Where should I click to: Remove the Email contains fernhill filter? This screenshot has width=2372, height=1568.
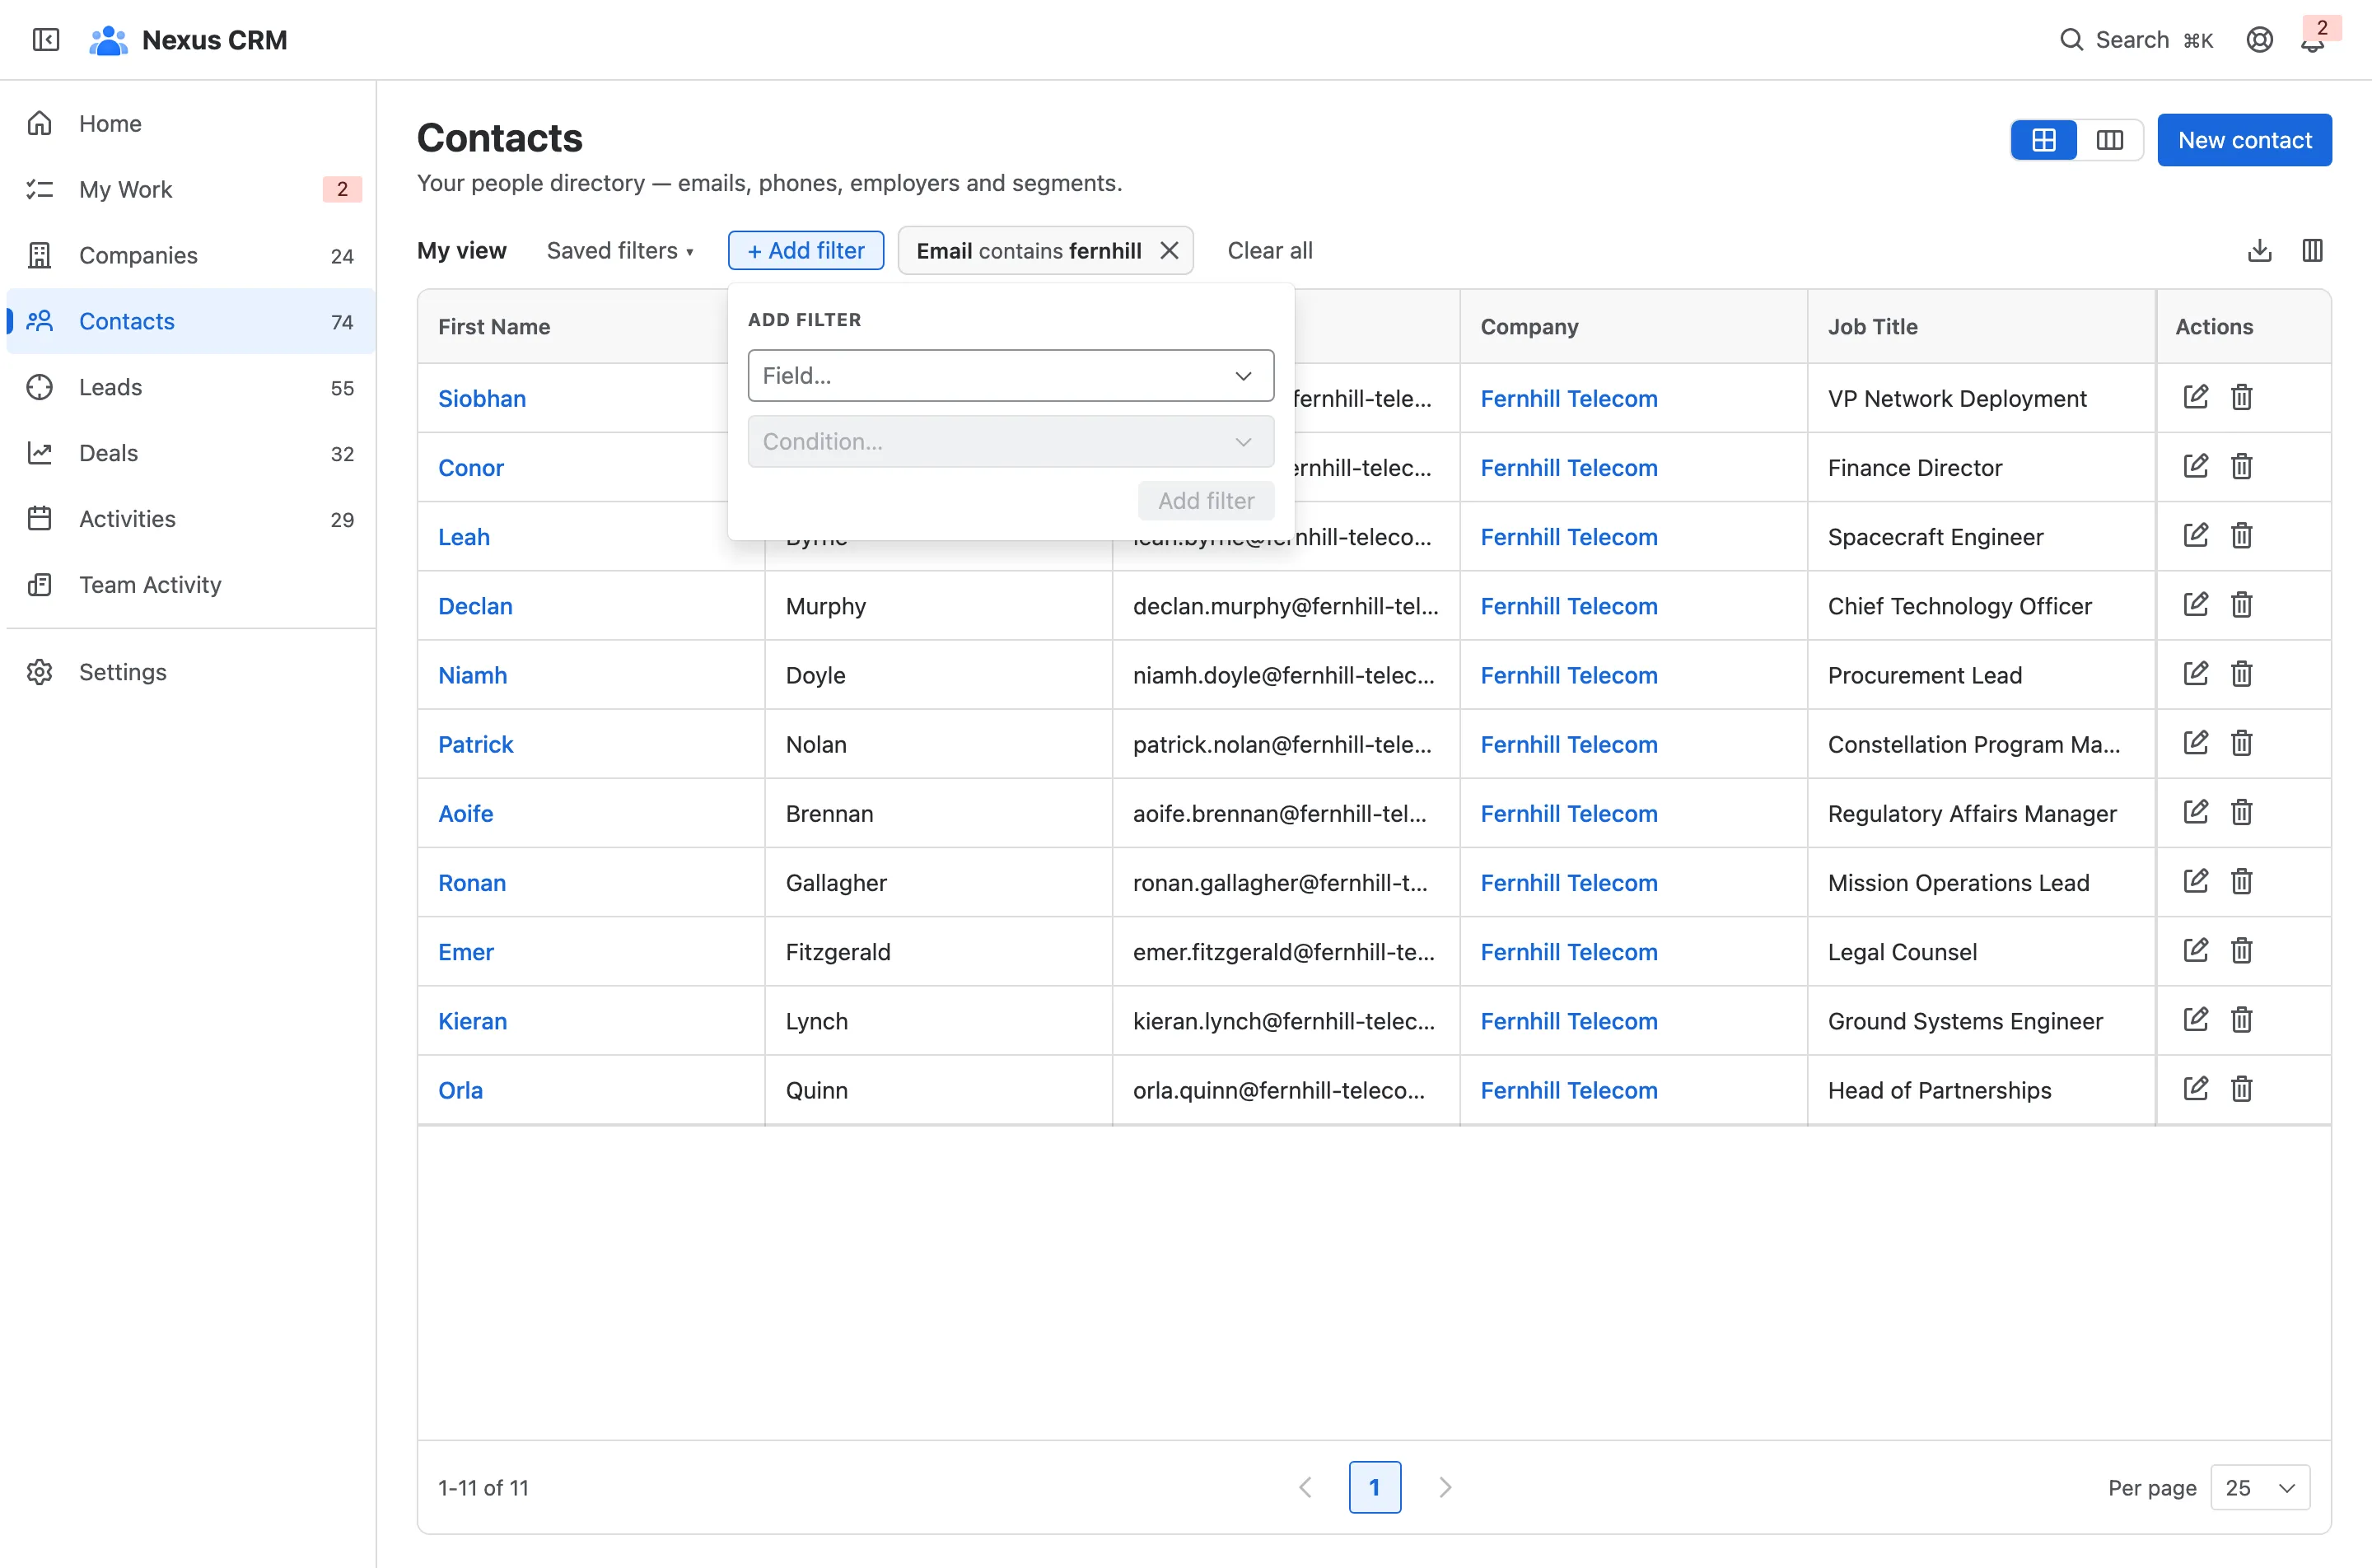click(1169, 250)
